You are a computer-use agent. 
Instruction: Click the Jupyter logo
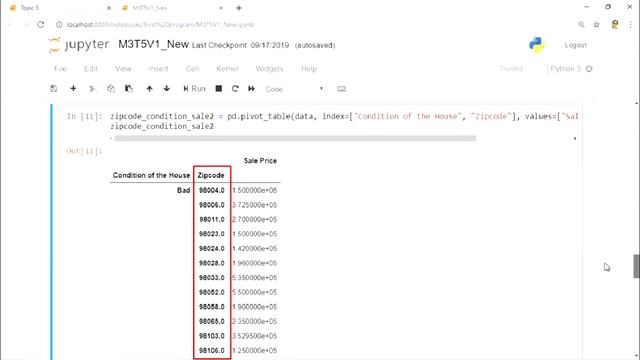click(79, 44)
